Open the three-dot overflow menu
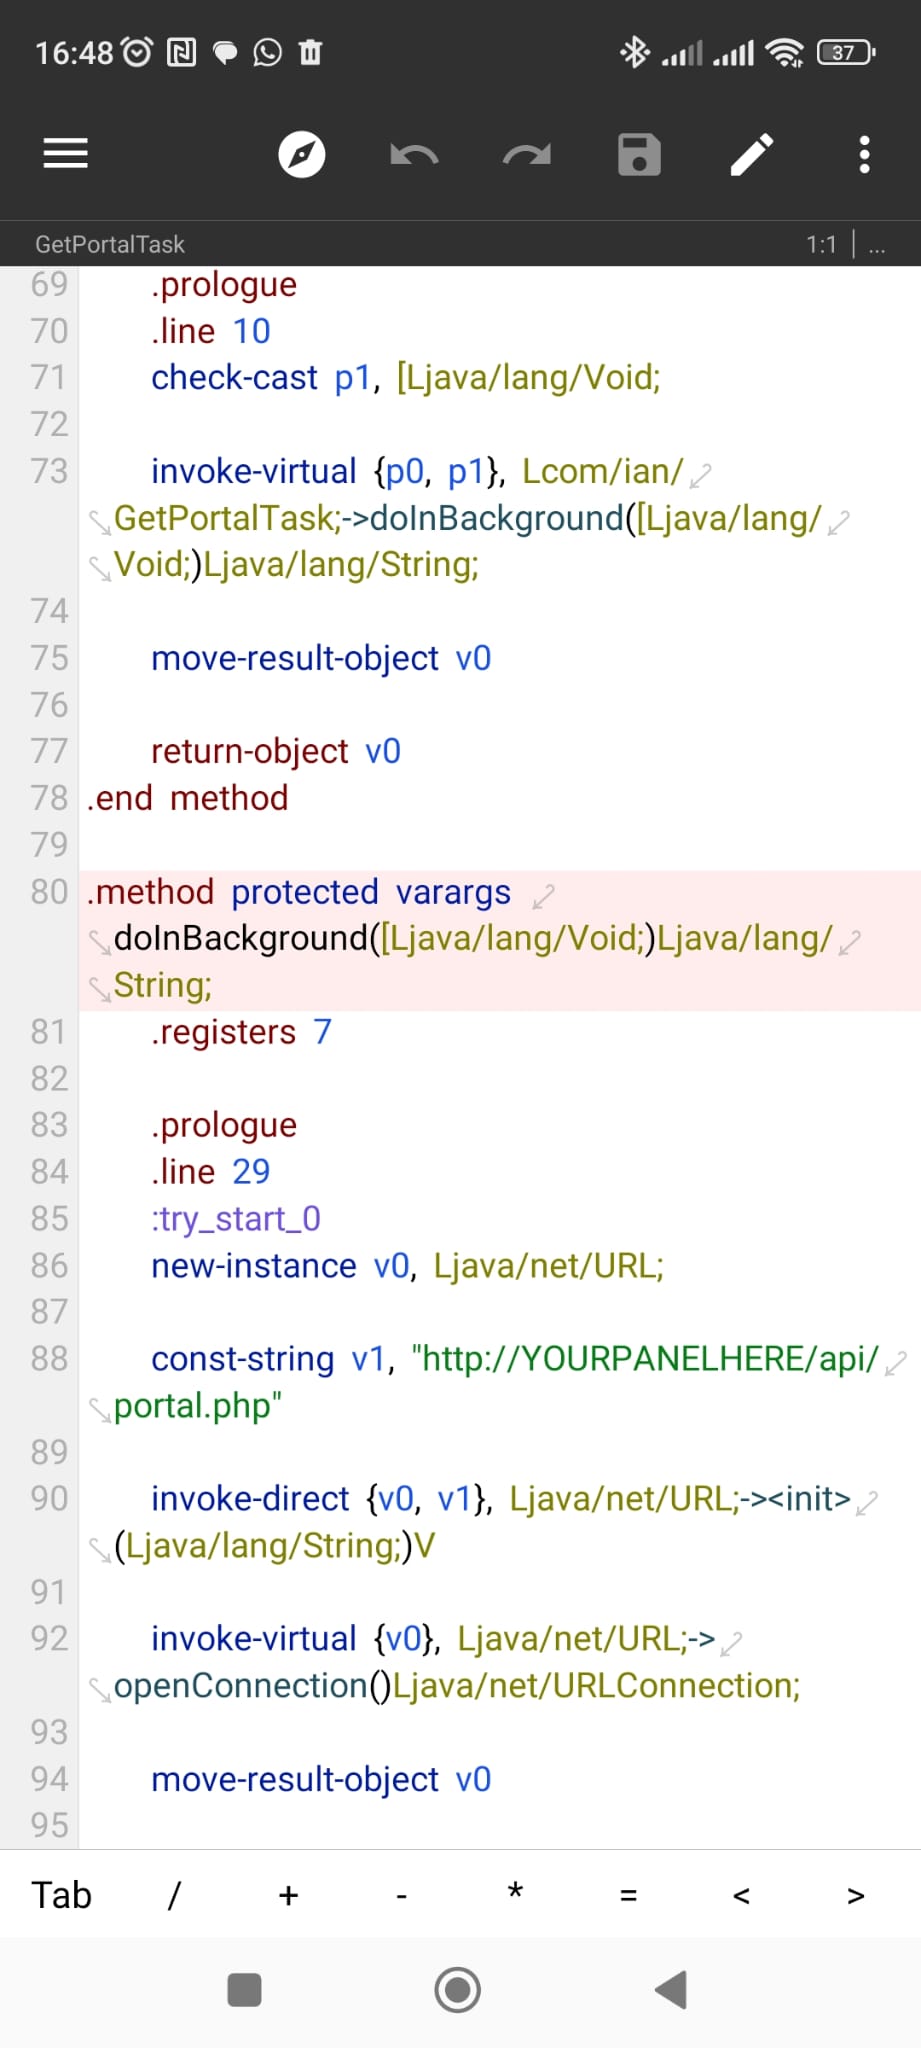921x2048 pixels. (x=865, y=154)
